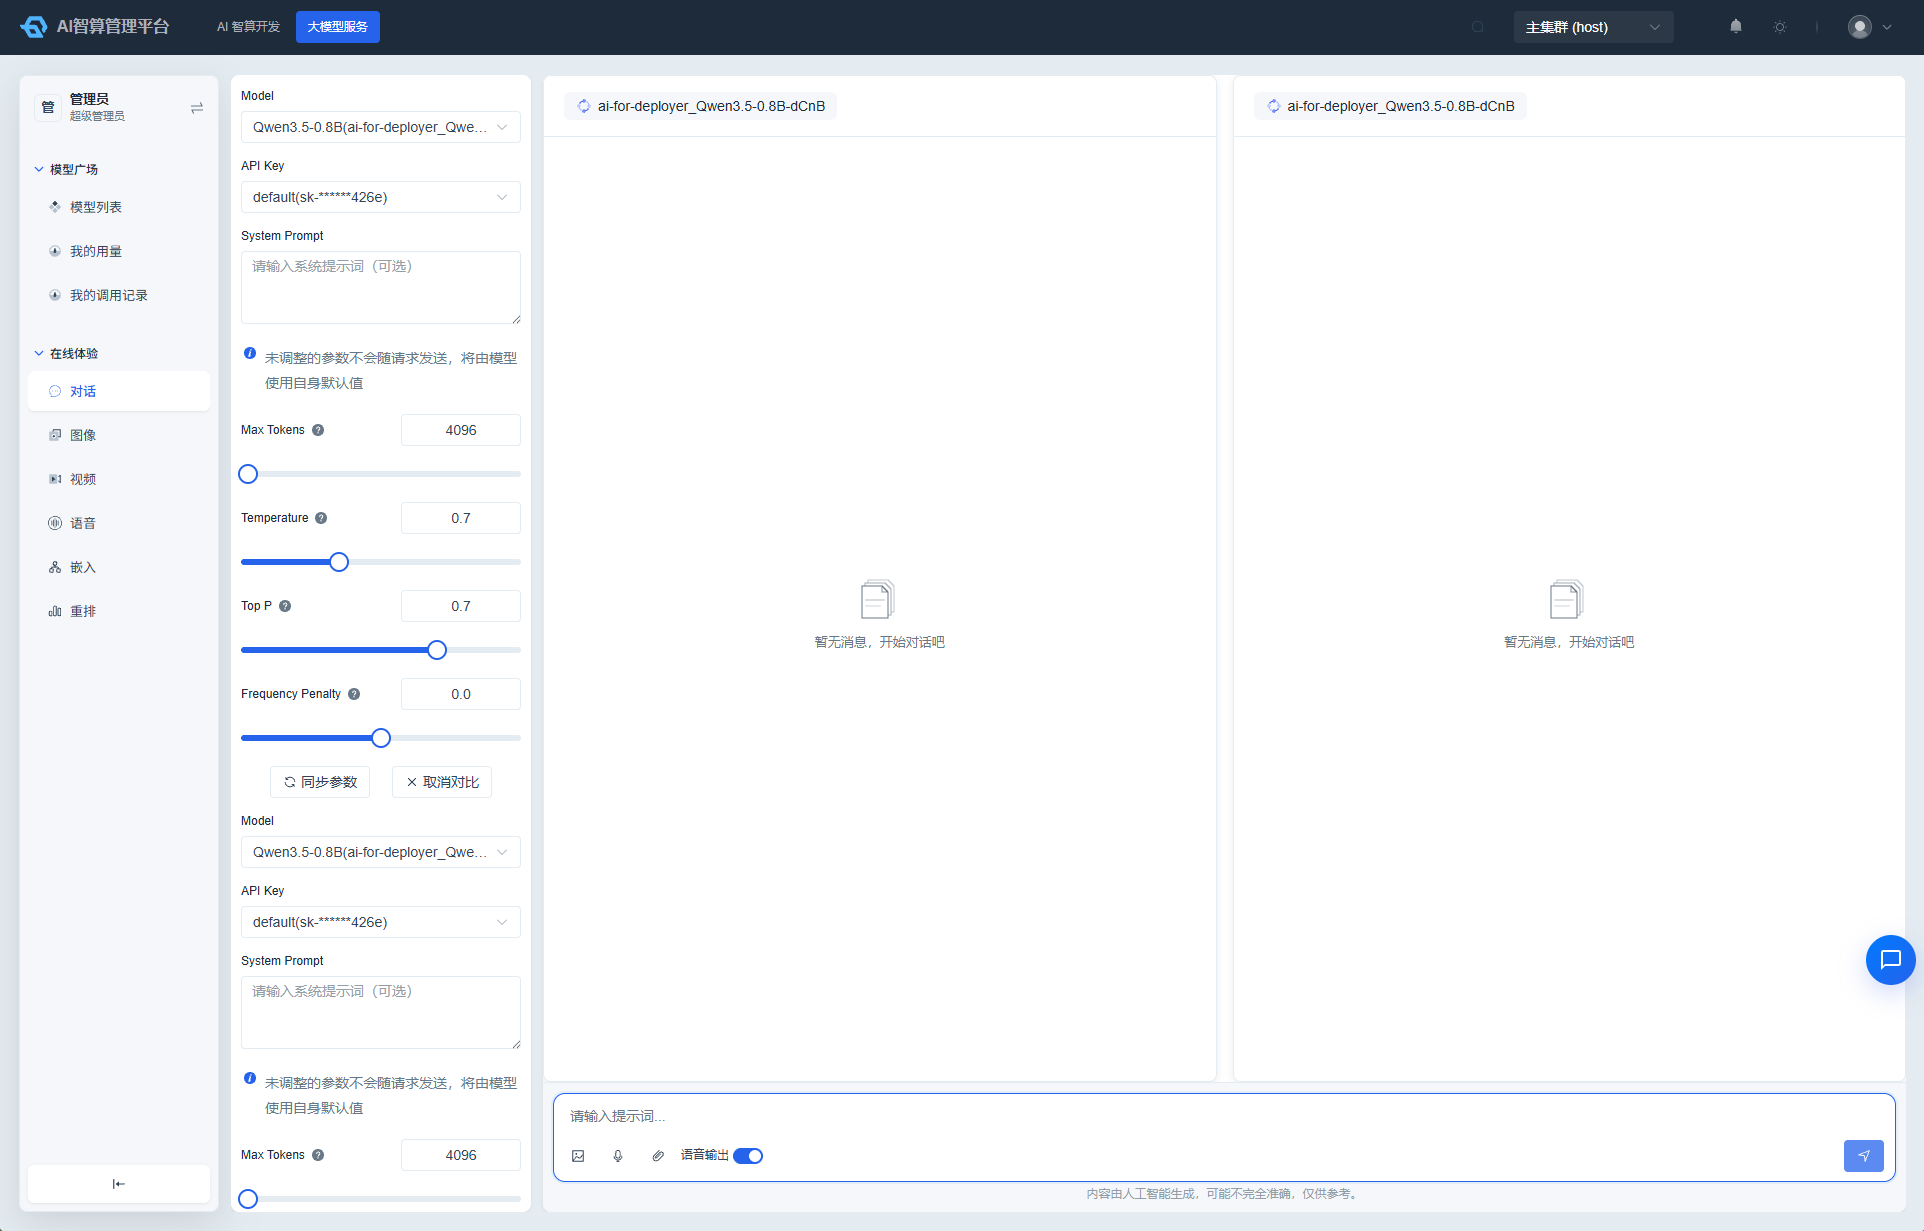1924x1231 pixels.
Task: Collapse the 在线体验 section
Action: pos(67,353)
